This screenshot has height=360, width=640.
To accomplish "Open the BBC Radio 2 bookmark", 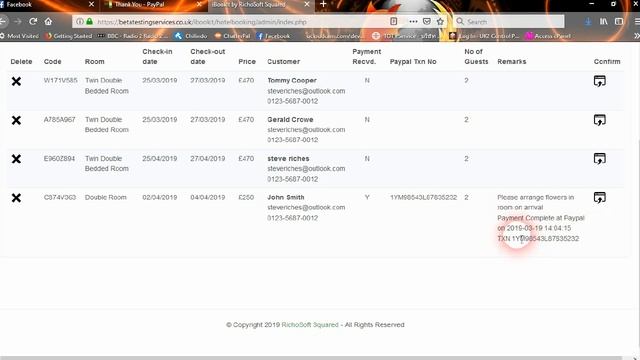I will [x=133, y=36].
